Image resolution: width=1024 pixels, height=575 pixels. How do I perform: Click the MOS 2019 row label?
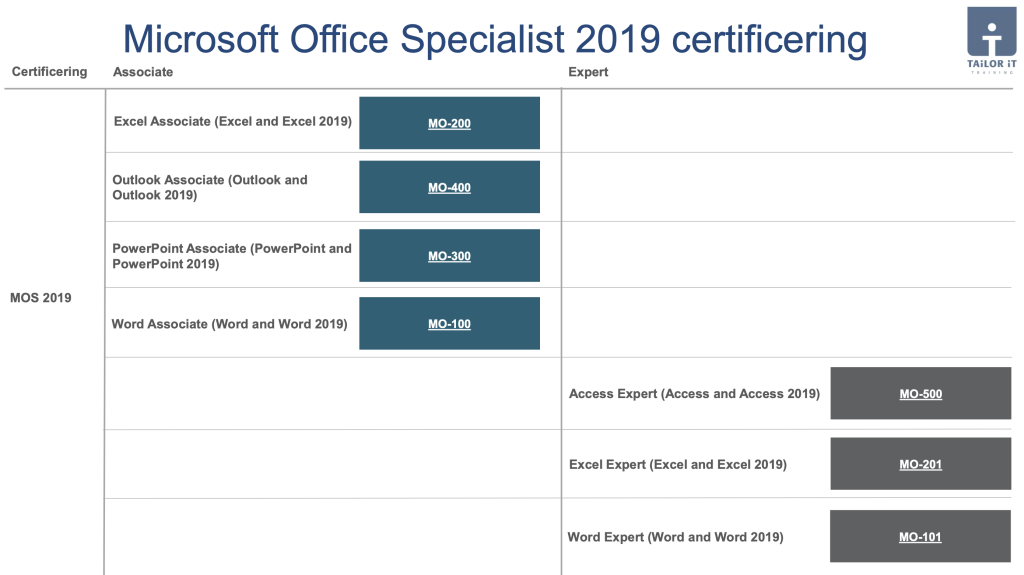coord(41,298)
